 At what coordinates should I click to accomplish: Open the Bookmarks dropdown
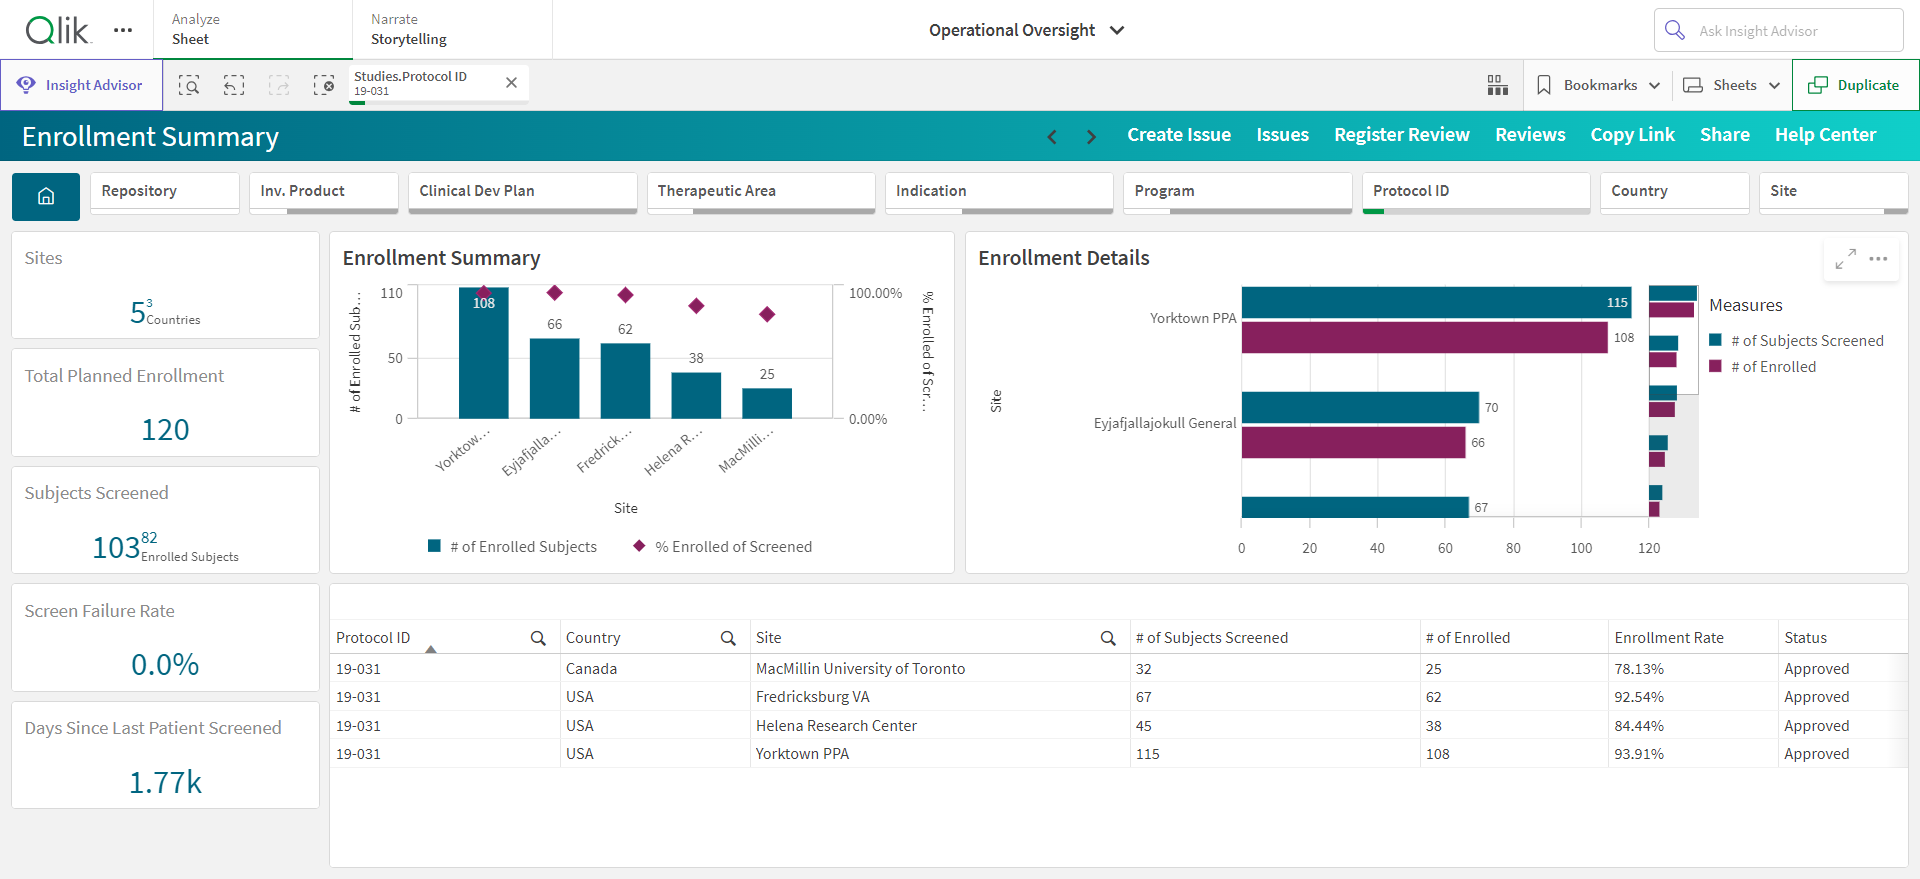point(1598,85)
